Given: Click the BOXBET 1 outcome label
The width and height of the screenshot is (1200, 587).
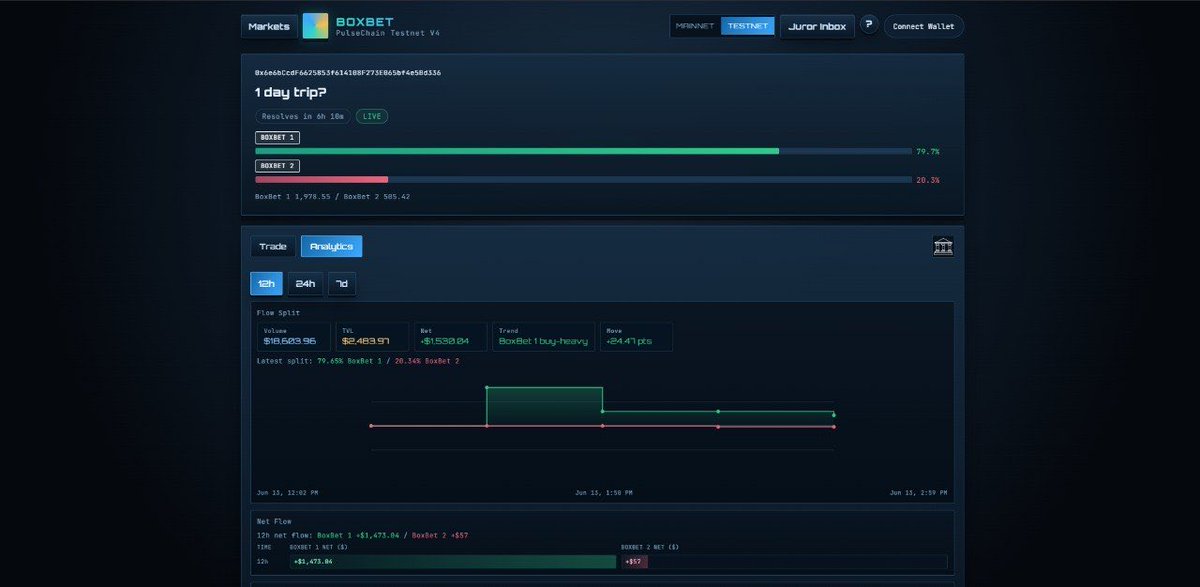Looking at the screenshot, I should pyautogui.click(x=277, y=138).
